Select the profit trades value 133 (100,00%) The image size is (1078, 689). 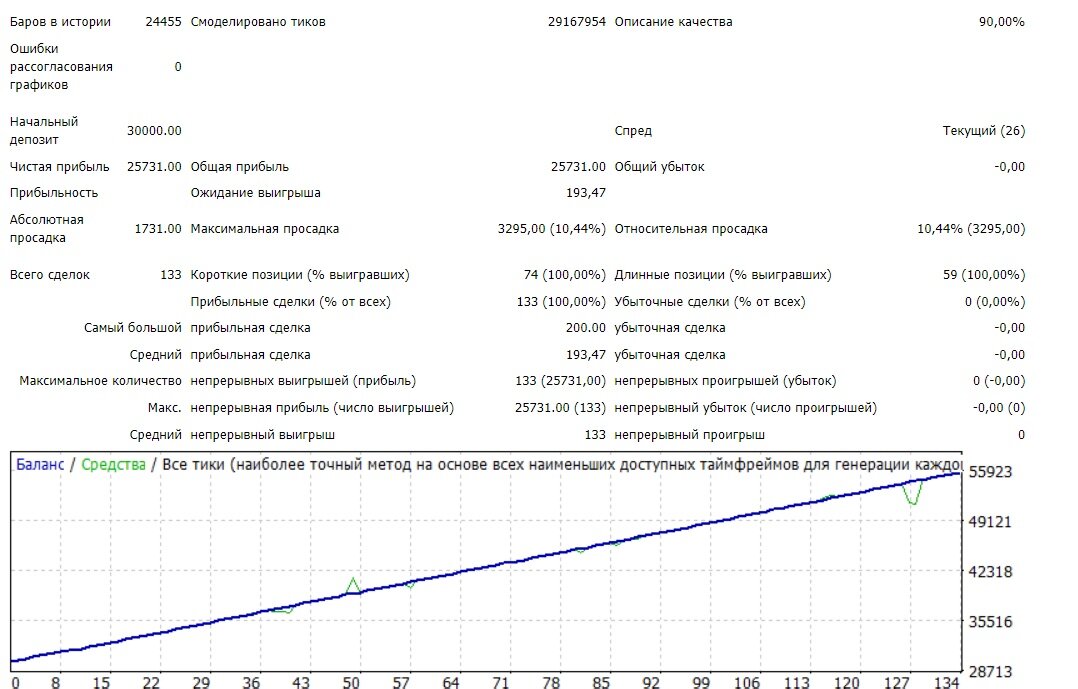pos(561,301)
